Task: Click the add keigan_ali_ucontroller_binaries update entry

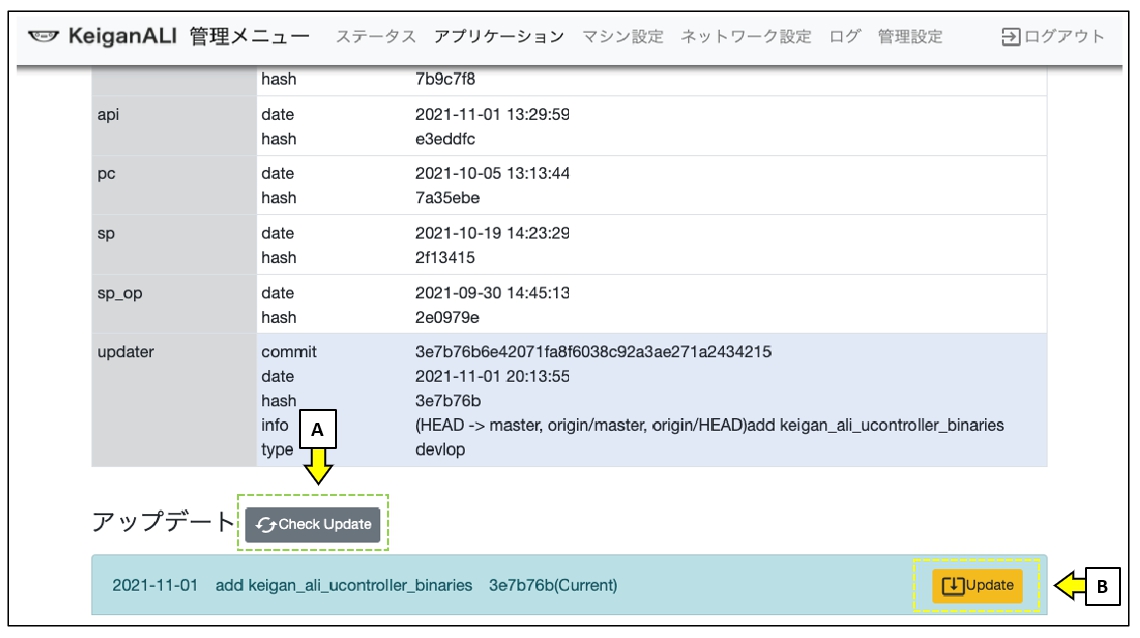Action: coord(343,585)
